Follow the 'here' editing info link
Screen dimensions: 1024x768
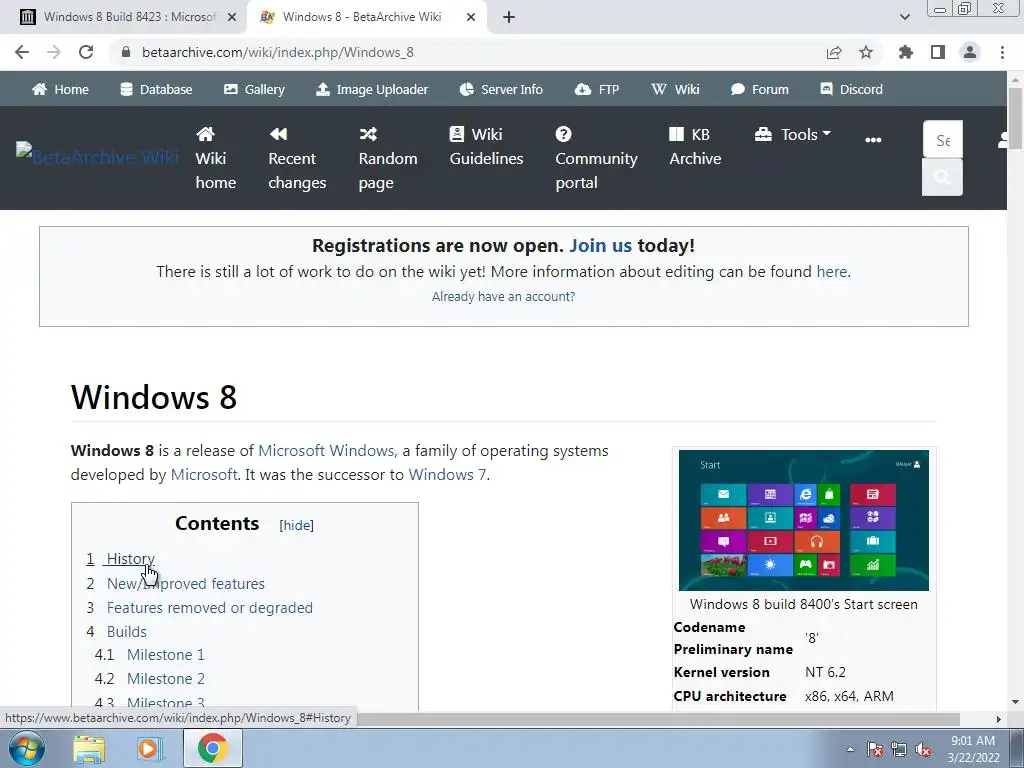point(831,272)
